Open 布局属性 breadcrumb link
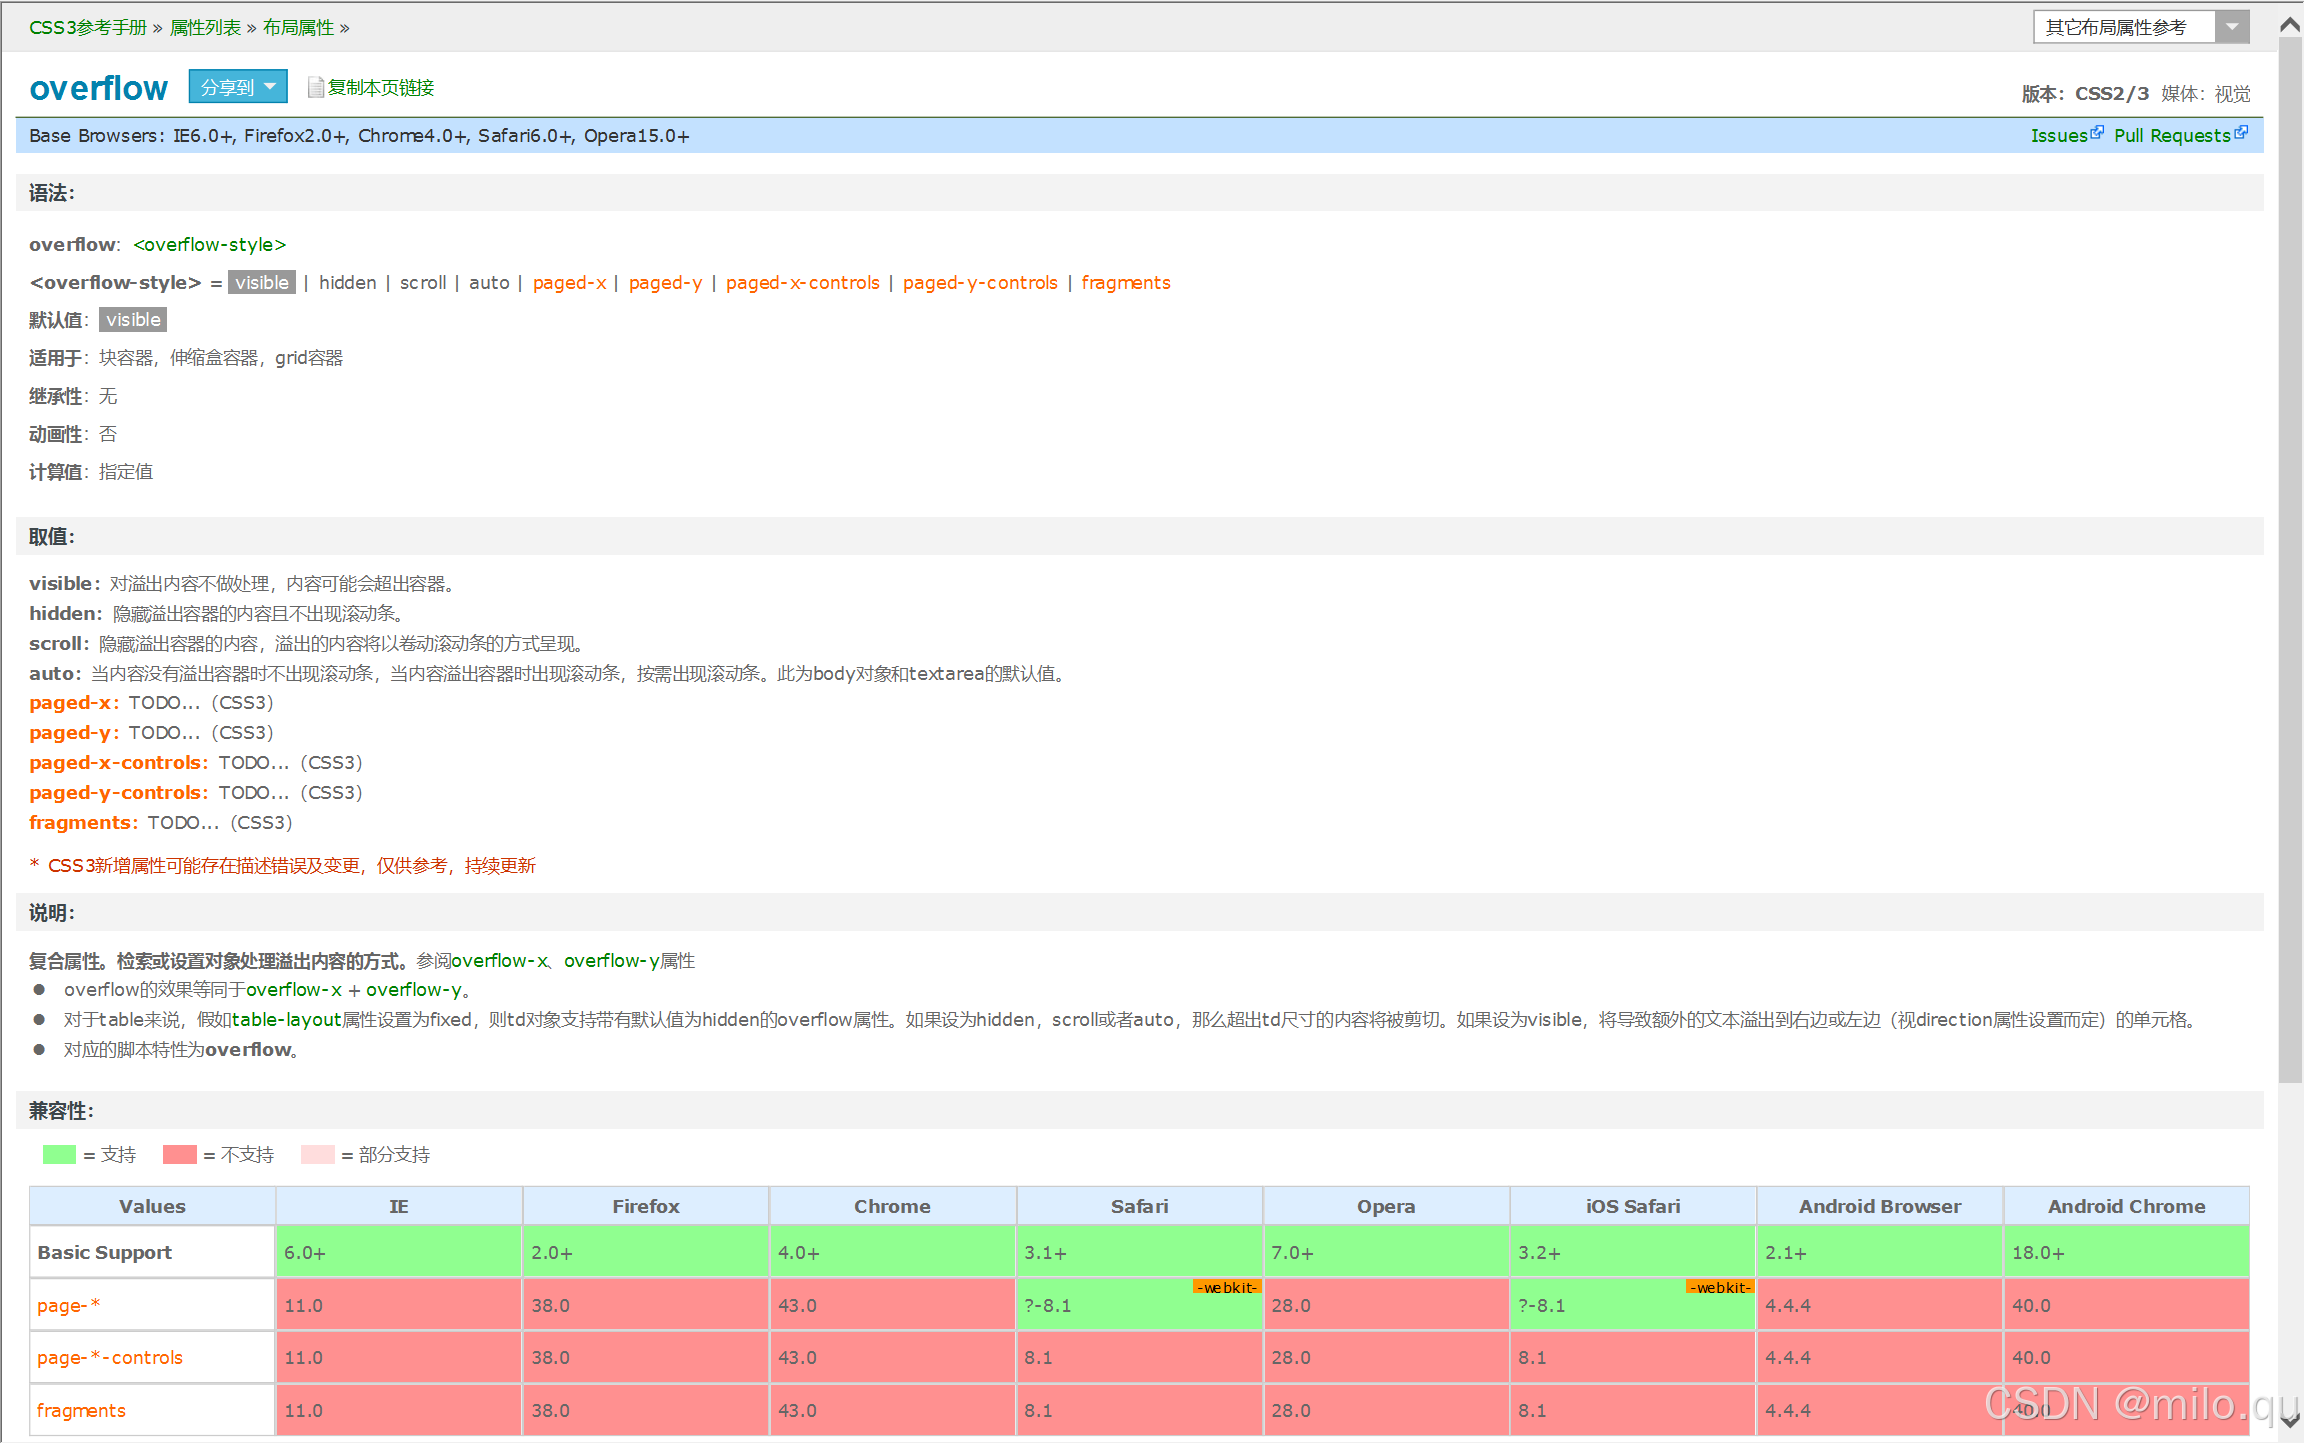The width and height of the screenshot is (2304, 1443). tap(298, 27)
